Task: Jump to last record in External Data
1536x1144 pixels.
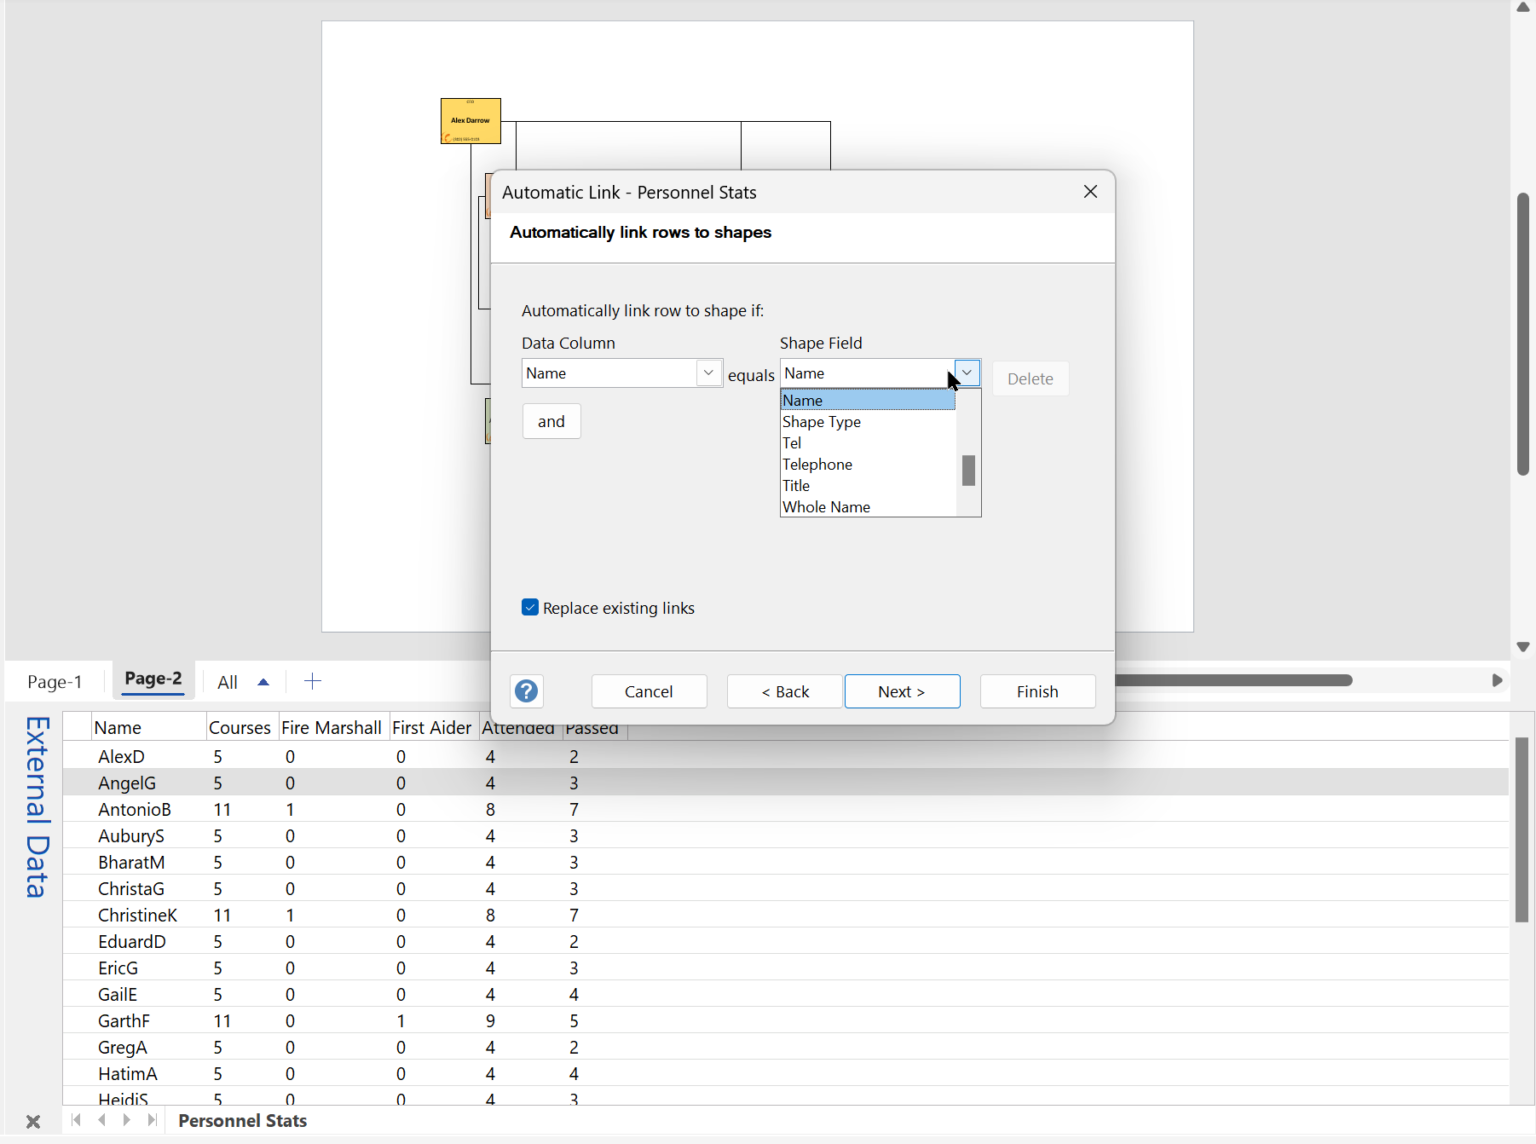Action: (152, 1120)
